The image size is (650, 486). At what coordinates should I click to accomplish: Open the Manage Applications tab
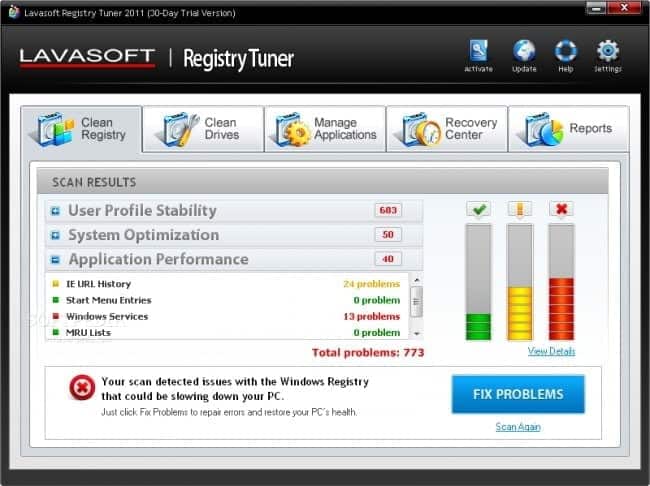(x=325, y=129)
